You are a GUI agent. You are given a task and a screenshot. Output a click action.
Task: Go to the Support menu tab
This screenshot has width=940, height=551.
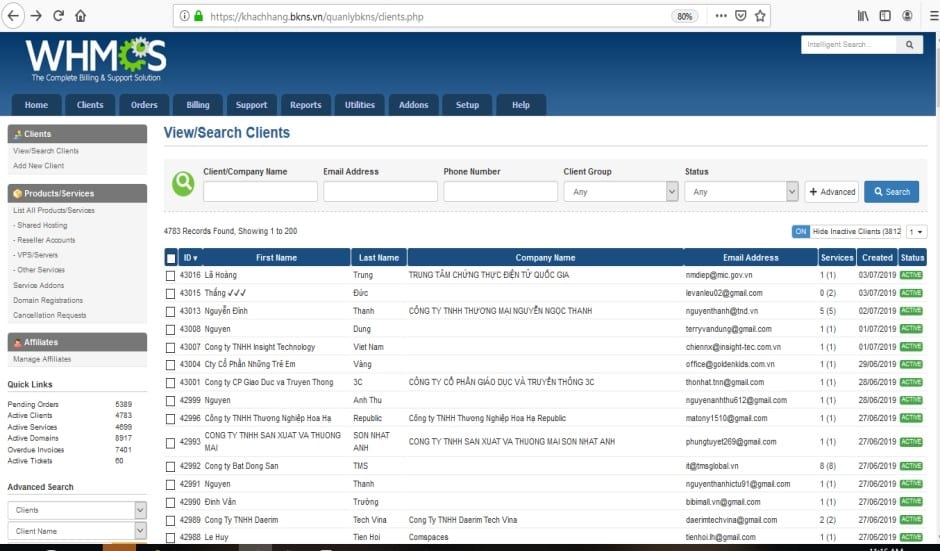[251, 105]
